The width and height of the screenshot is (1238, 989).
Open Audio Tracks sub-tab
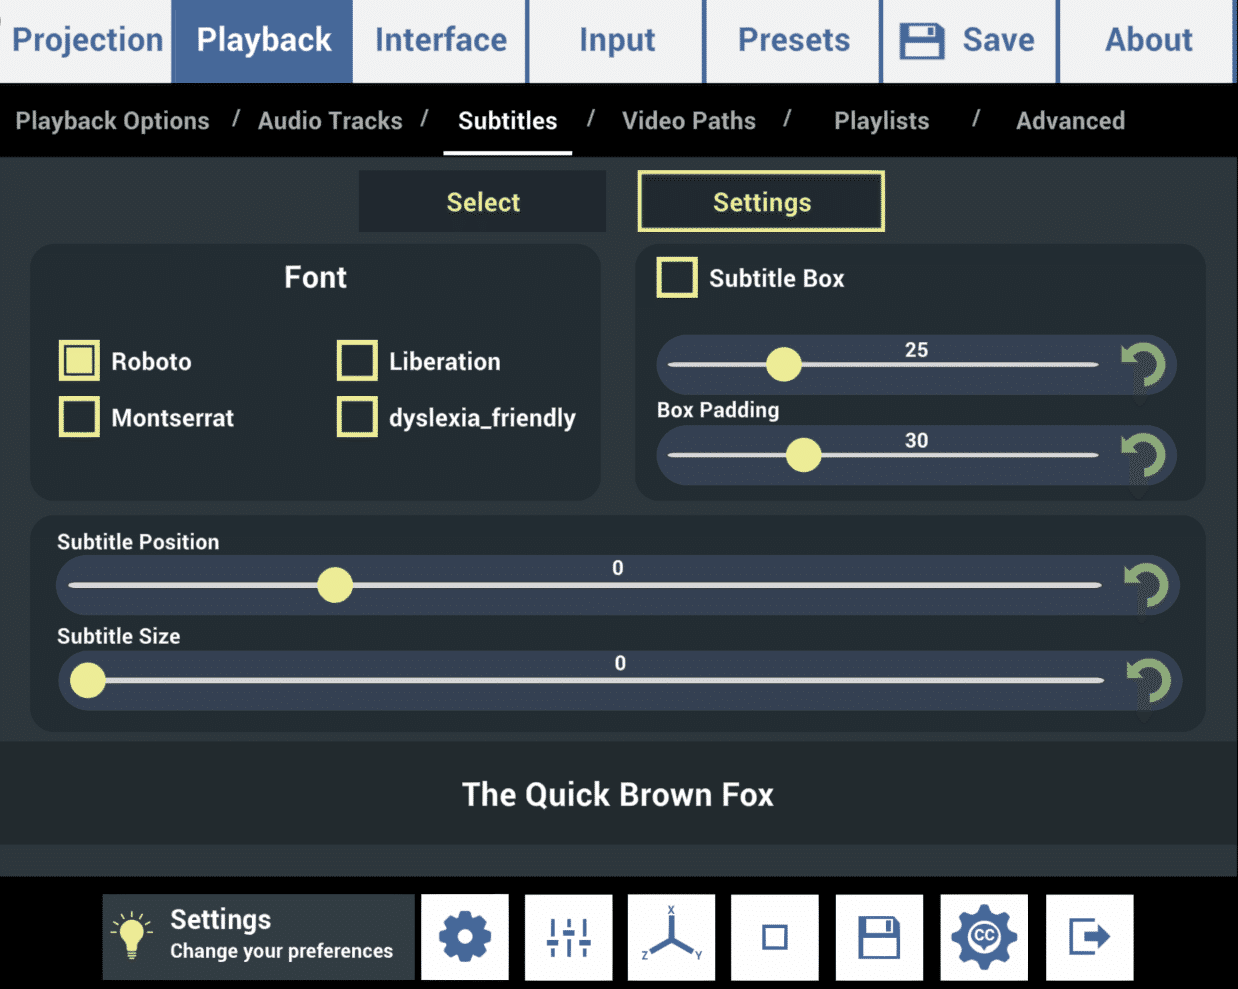[x=330, y=121]
